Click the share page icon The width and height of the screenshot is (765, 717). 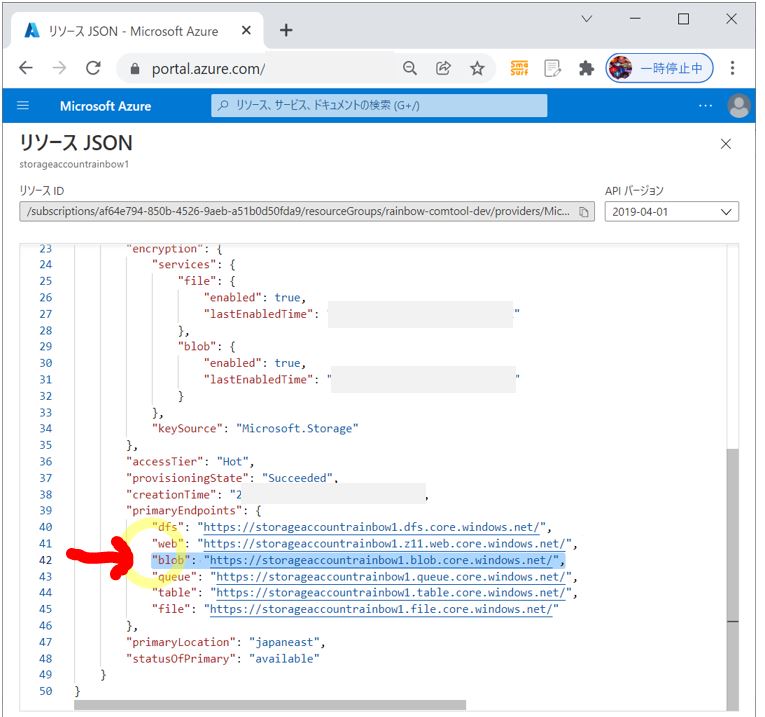[443, 68]
